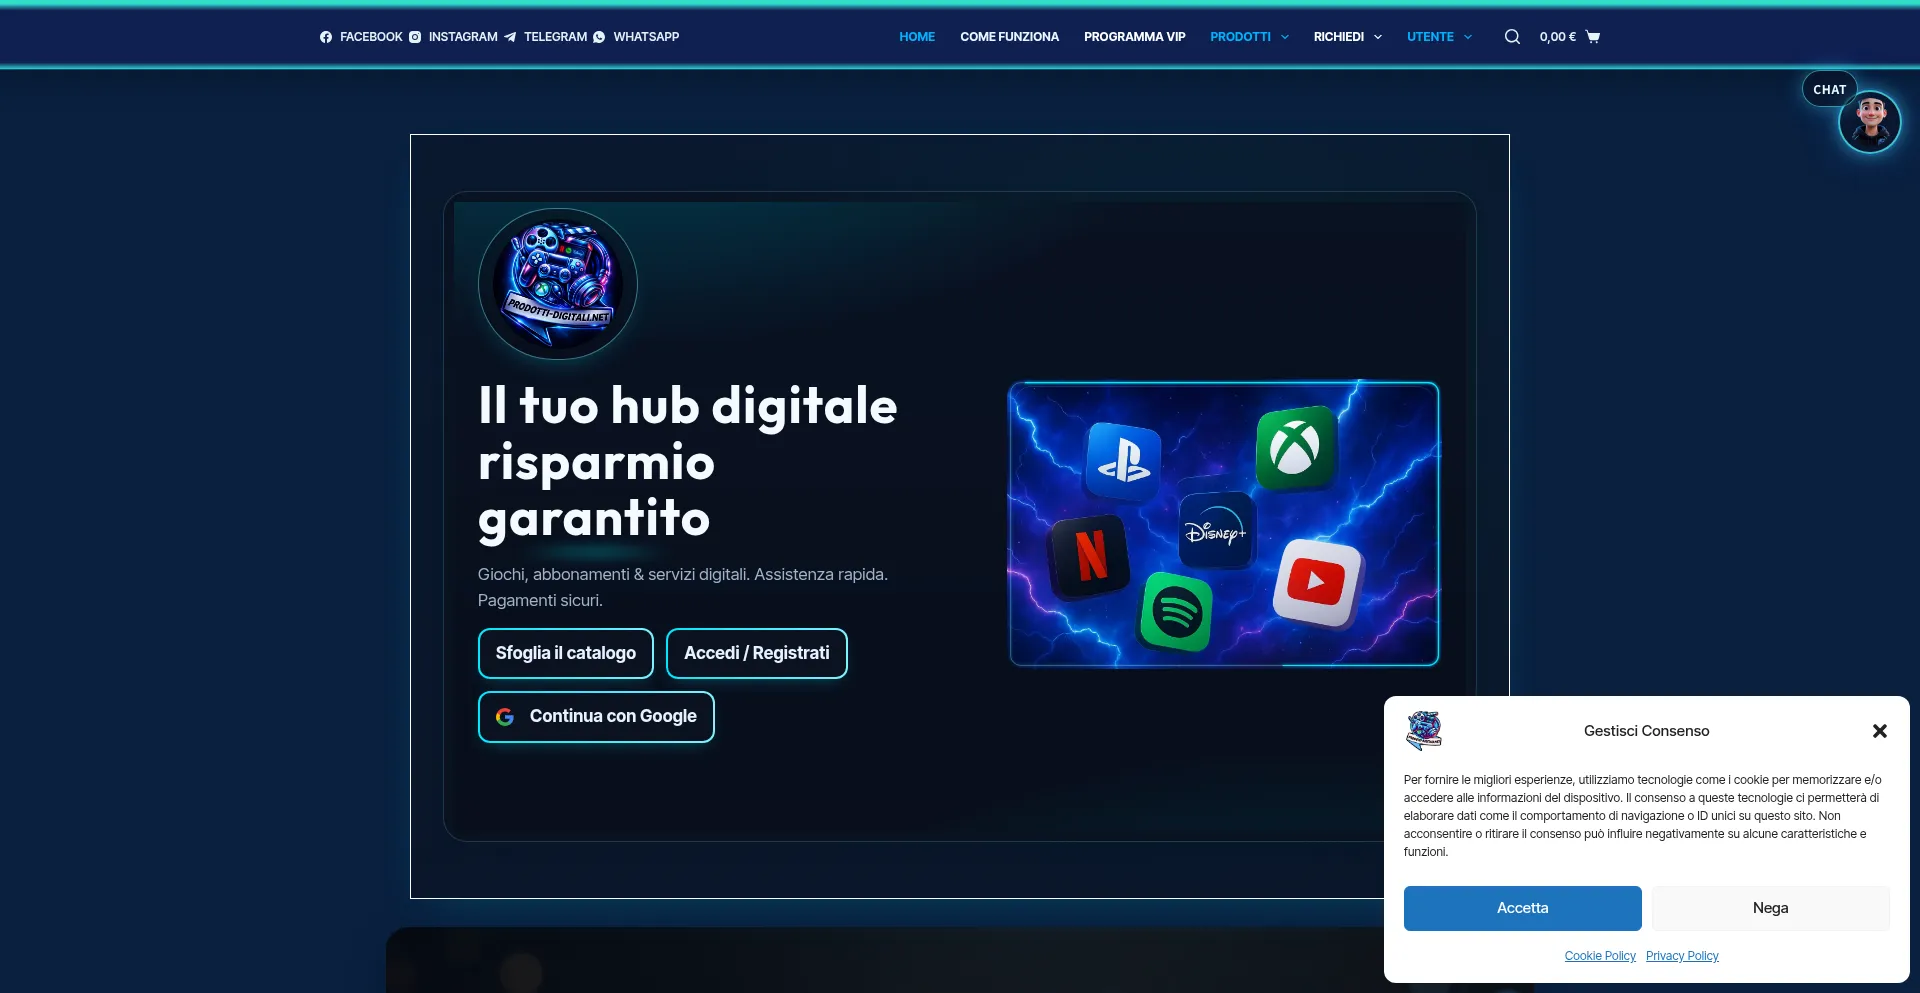Click the Sfoglia il catalogo button
Viewport: 1920px width, 993px height.
566,653
